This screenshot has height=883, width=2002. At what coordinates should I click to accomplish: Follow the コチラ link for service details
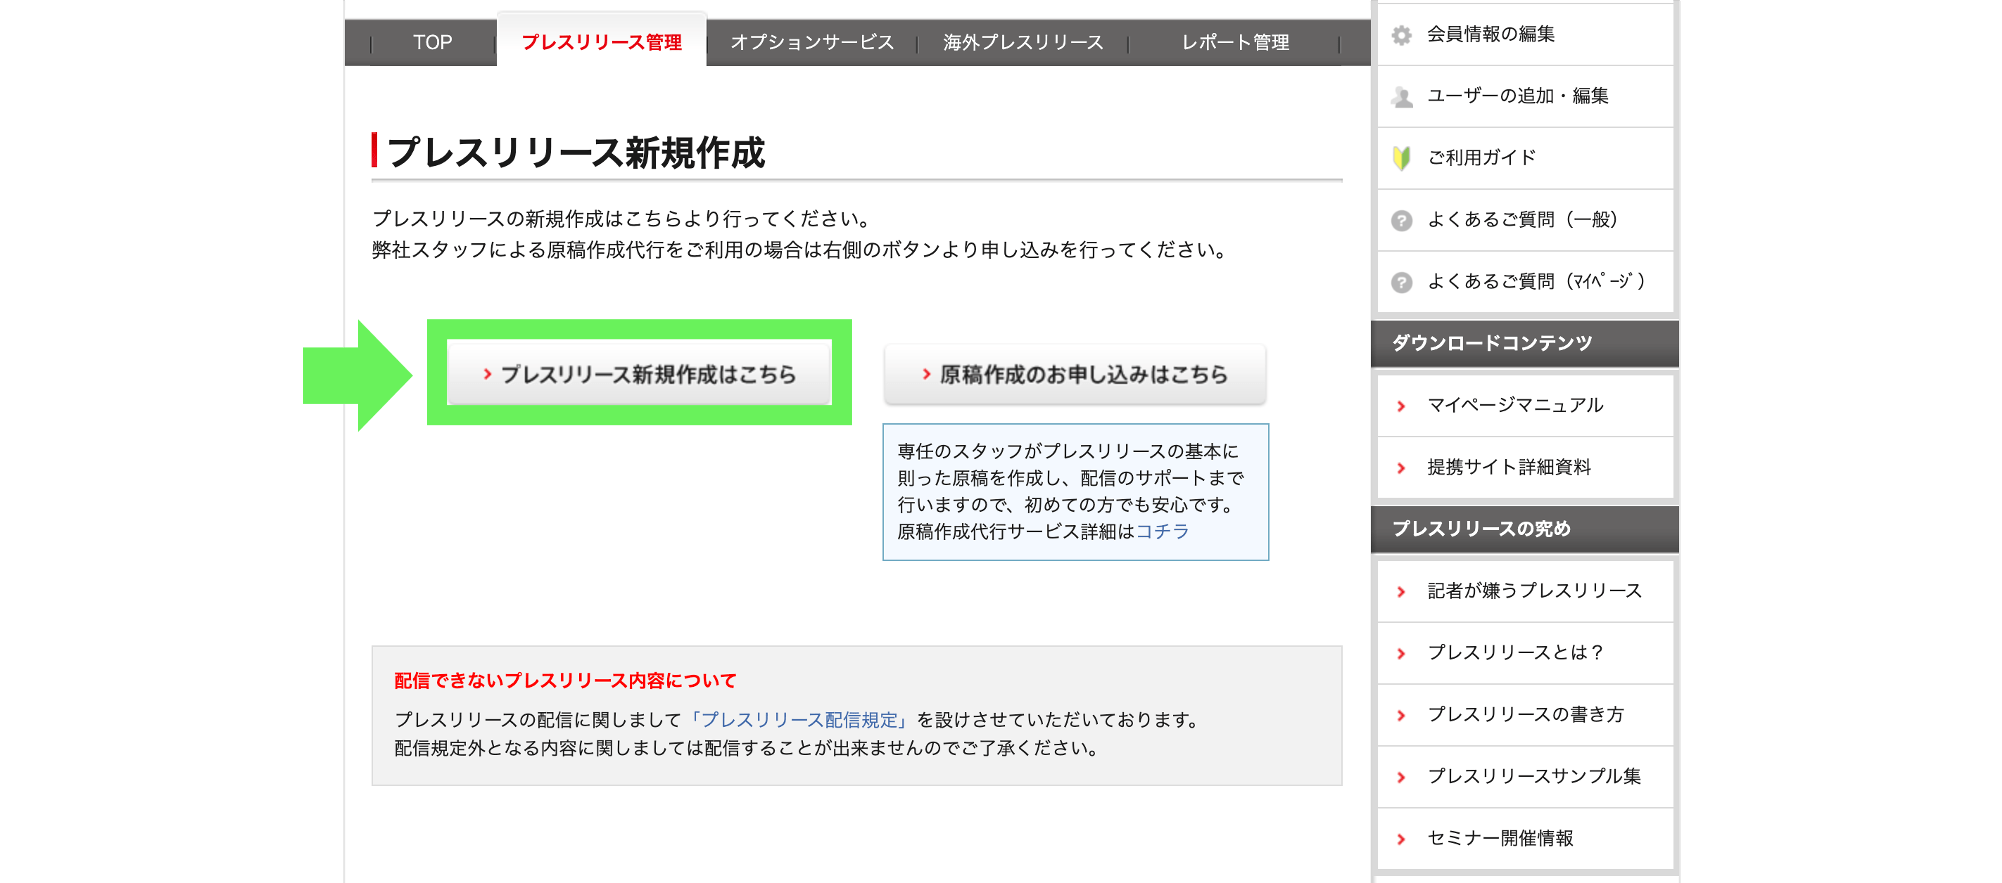coord(1162,532)
